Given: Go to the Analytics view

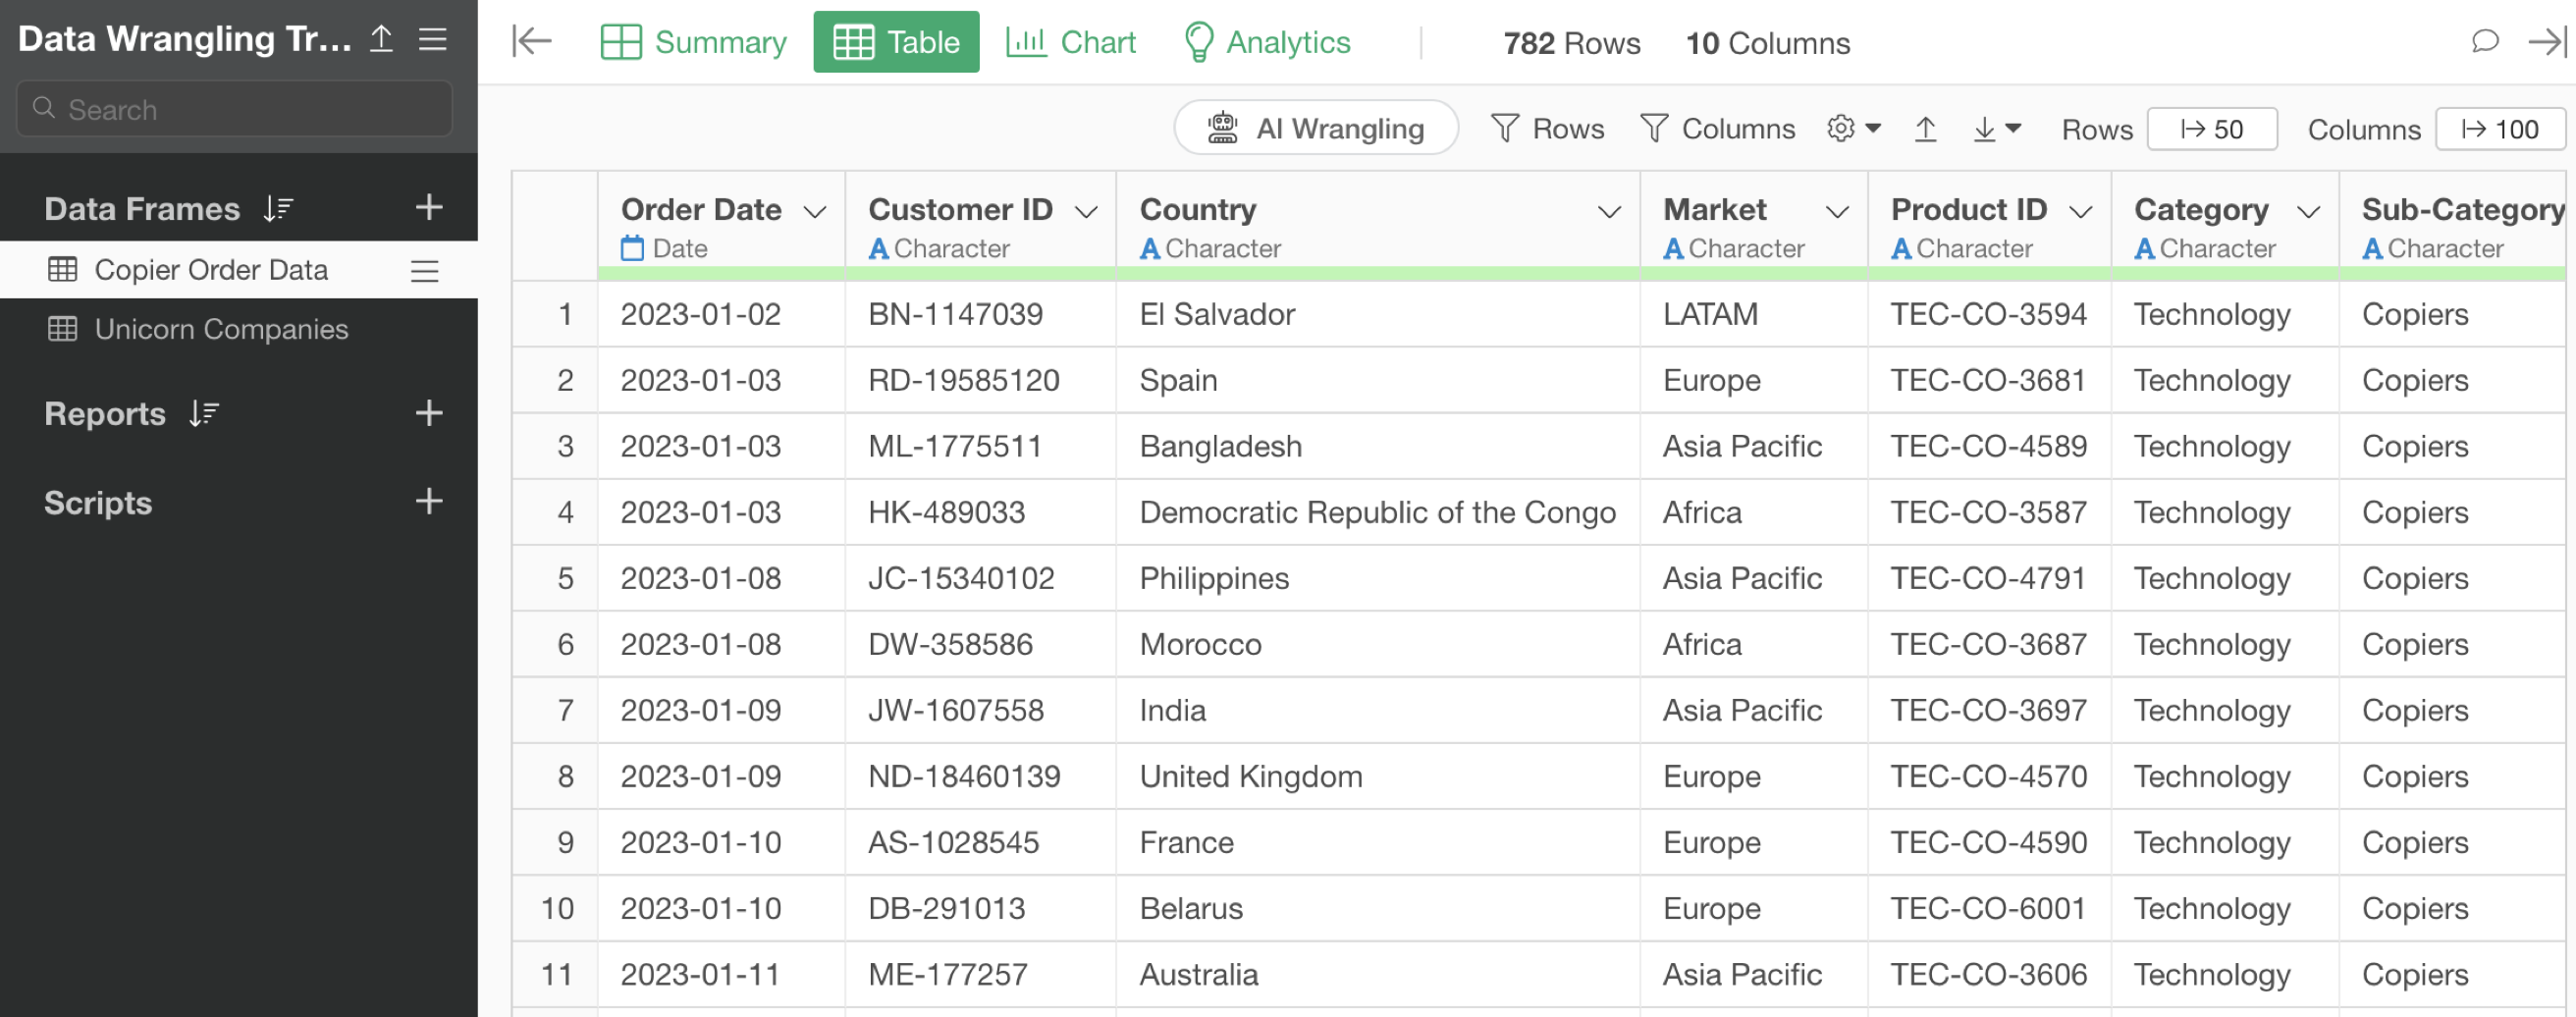Looking at the screenshot, I should (x=1267, y=42).
